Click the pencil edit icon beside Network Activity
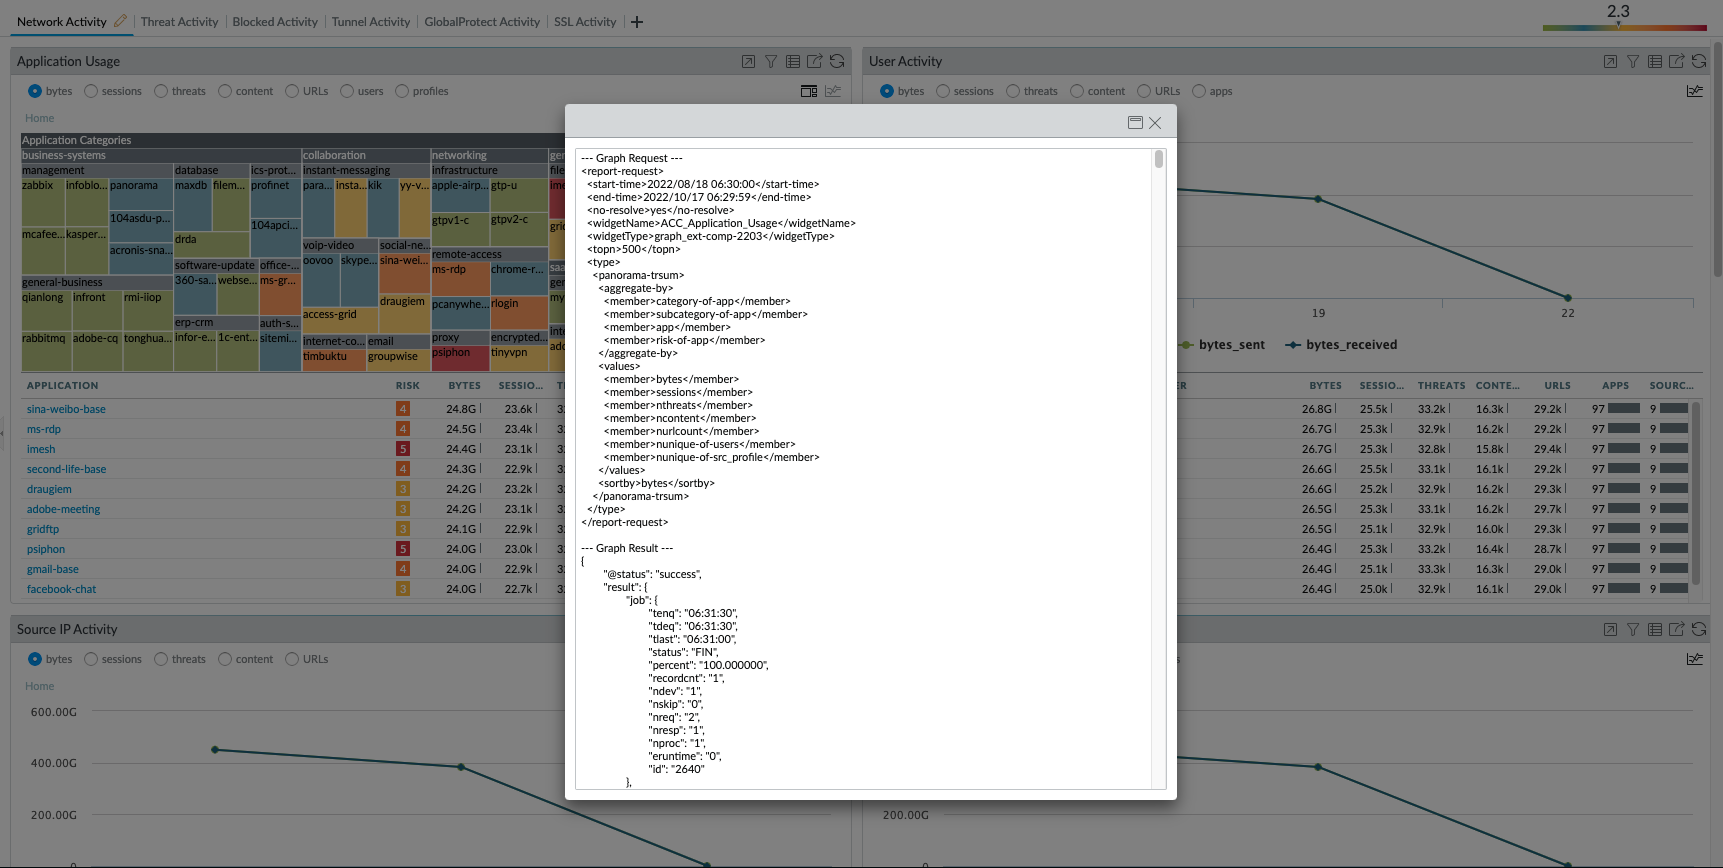 point(121,21)
